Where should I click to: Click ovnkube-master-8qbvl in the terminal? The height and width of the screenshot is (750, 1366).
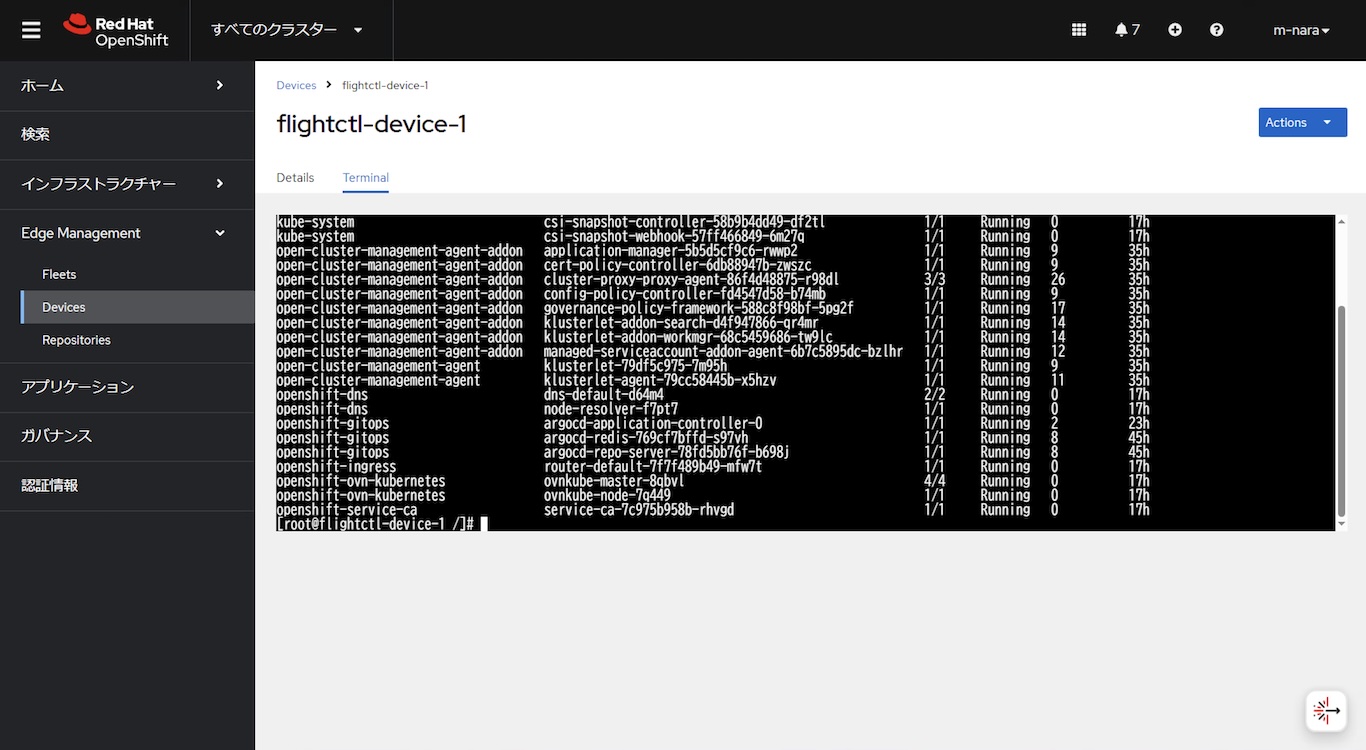(614, 481)
